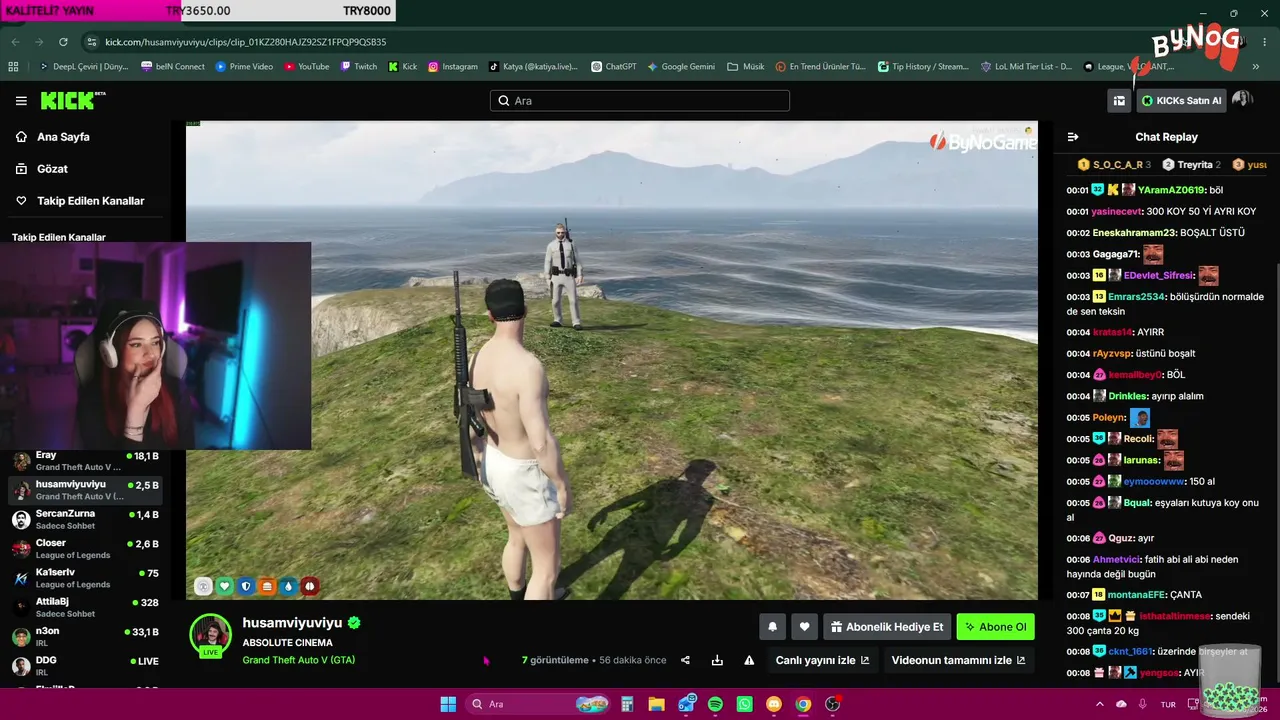Click Videonun tamamını izle button
Viewport: 1280px width, 720px height.
point(958,660)
